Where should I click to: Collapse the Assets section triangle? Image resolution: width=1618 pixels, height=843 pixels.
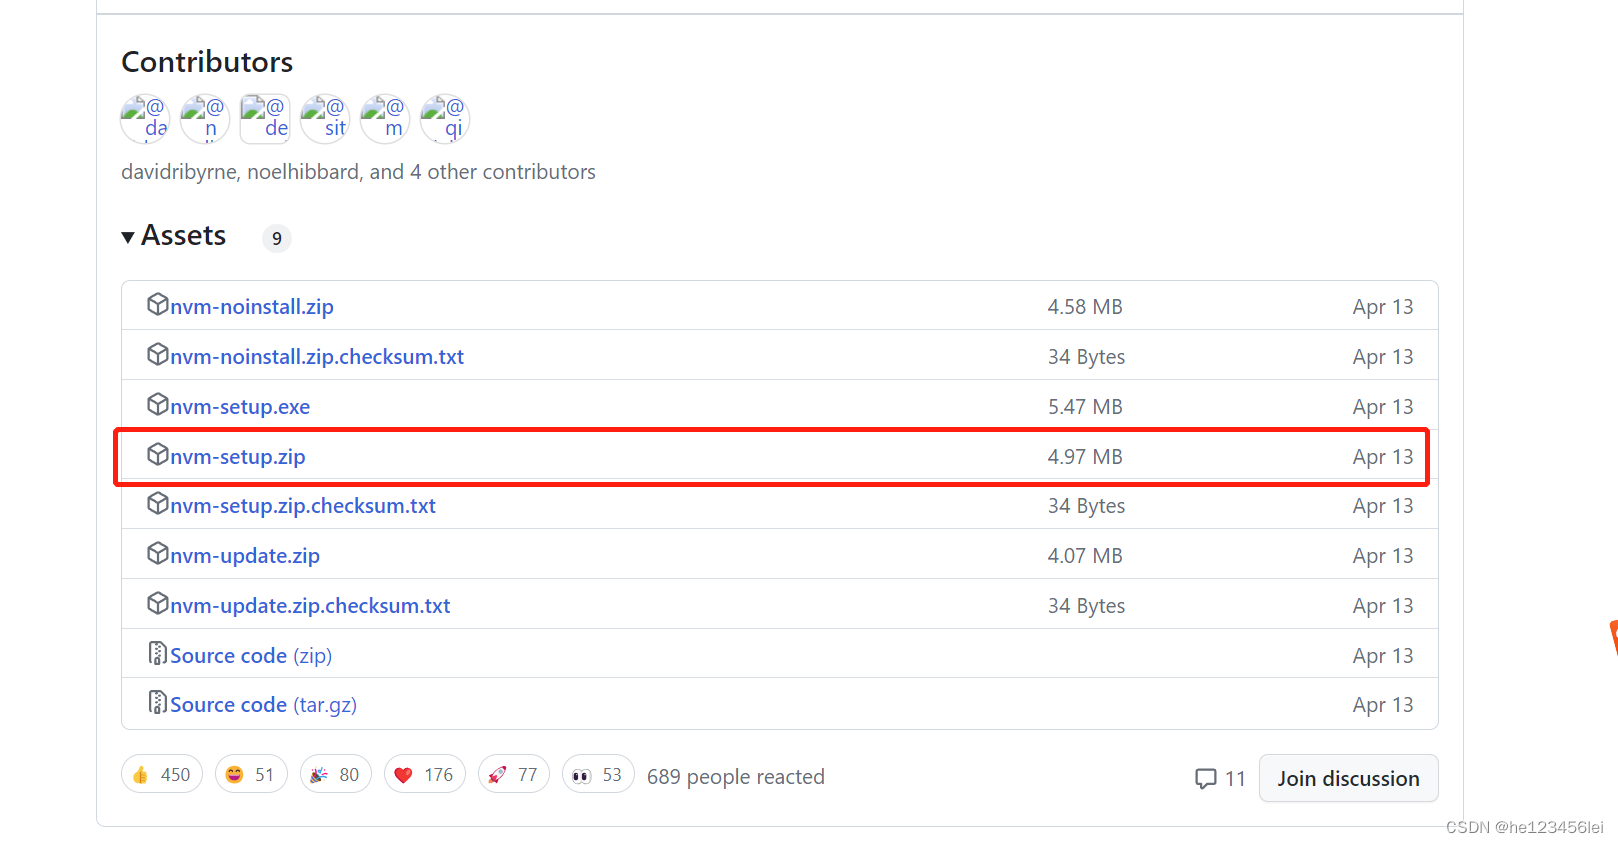pyautogui.click(x=128, y=237)
